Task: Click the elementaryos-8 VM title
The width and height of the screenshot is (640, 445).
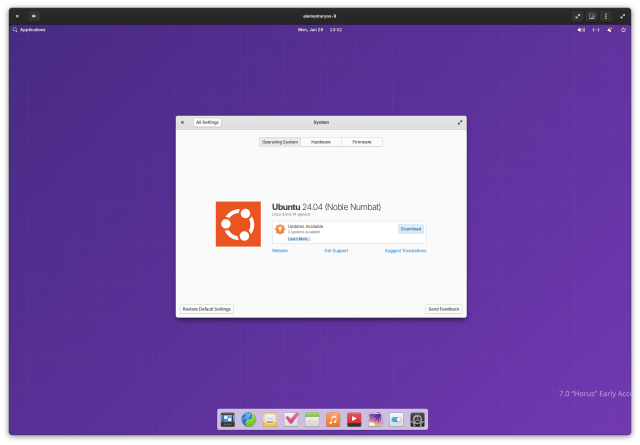Action: [x=320, y=16]
